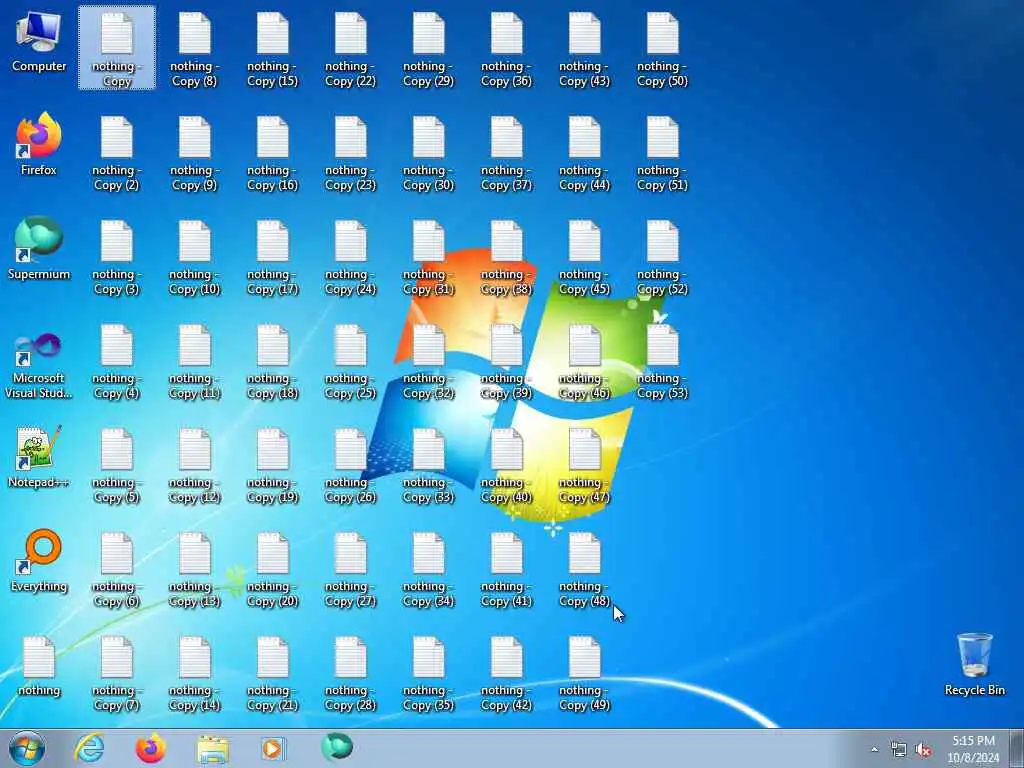This screenshot has height=768, width=1024.
Task: Select file 'nothing - Copy (53)'
Action: [x=662, y=362]
